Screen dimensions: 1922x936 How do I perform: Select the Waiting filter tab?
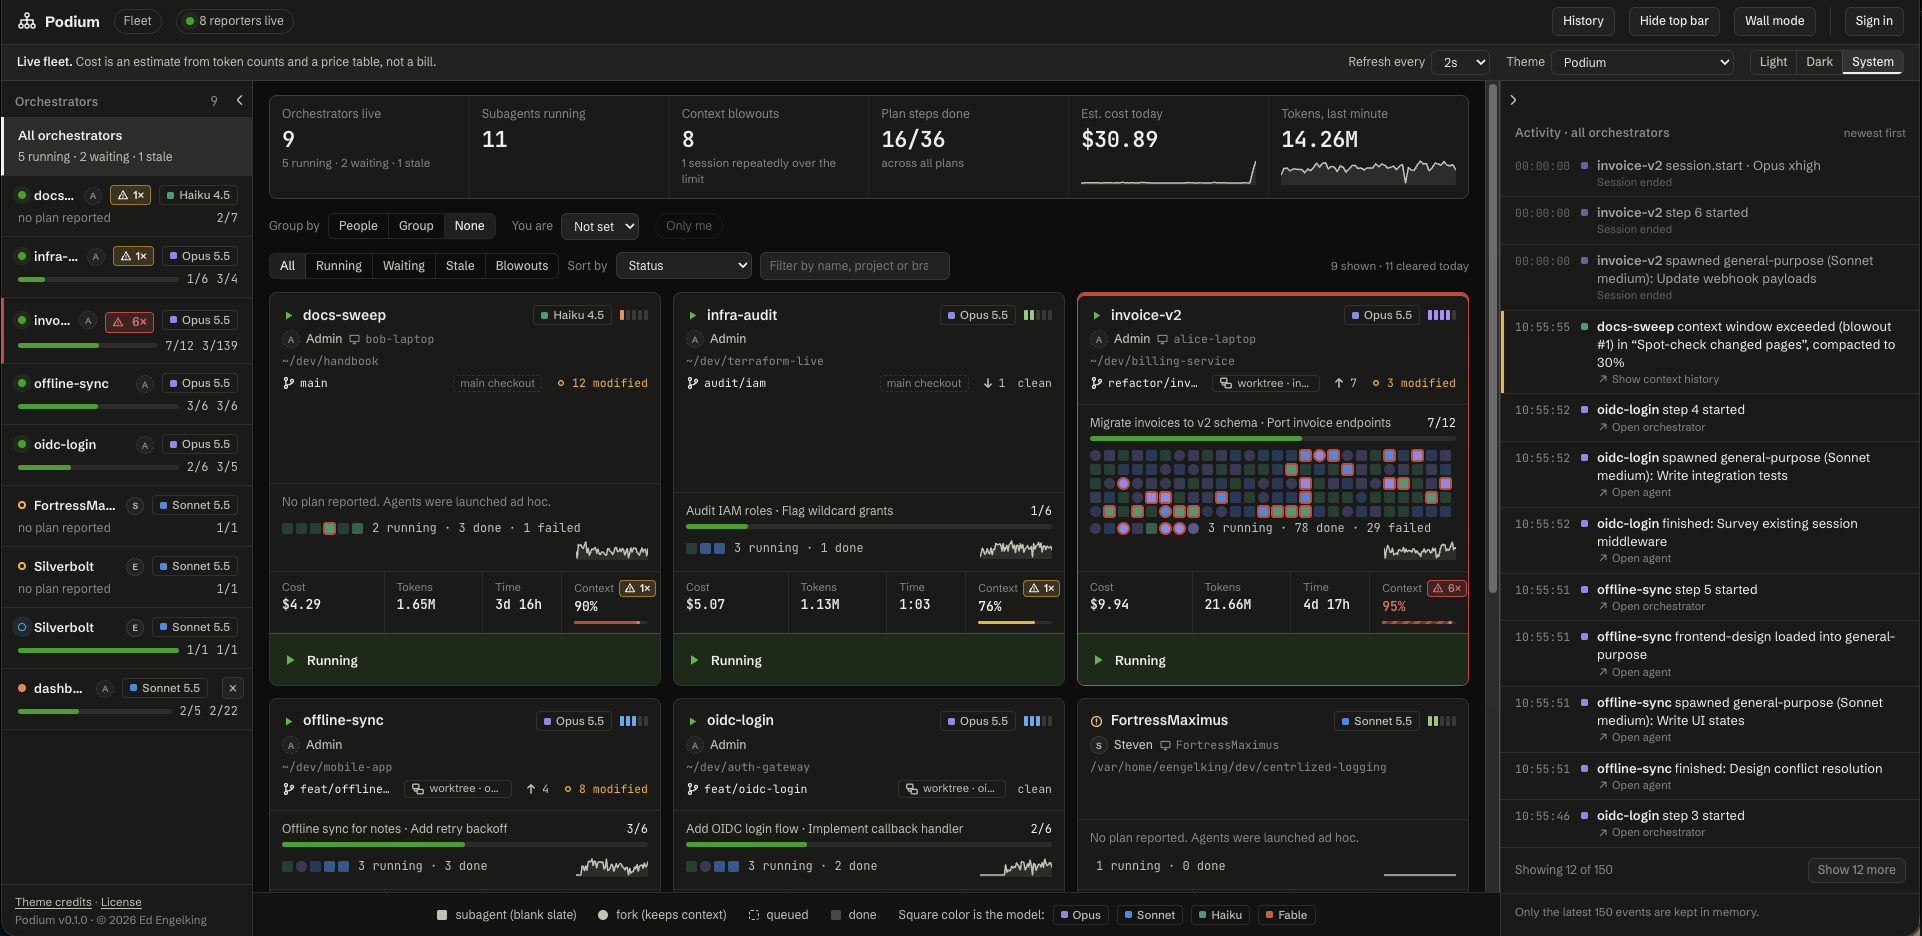click(404, 266)
